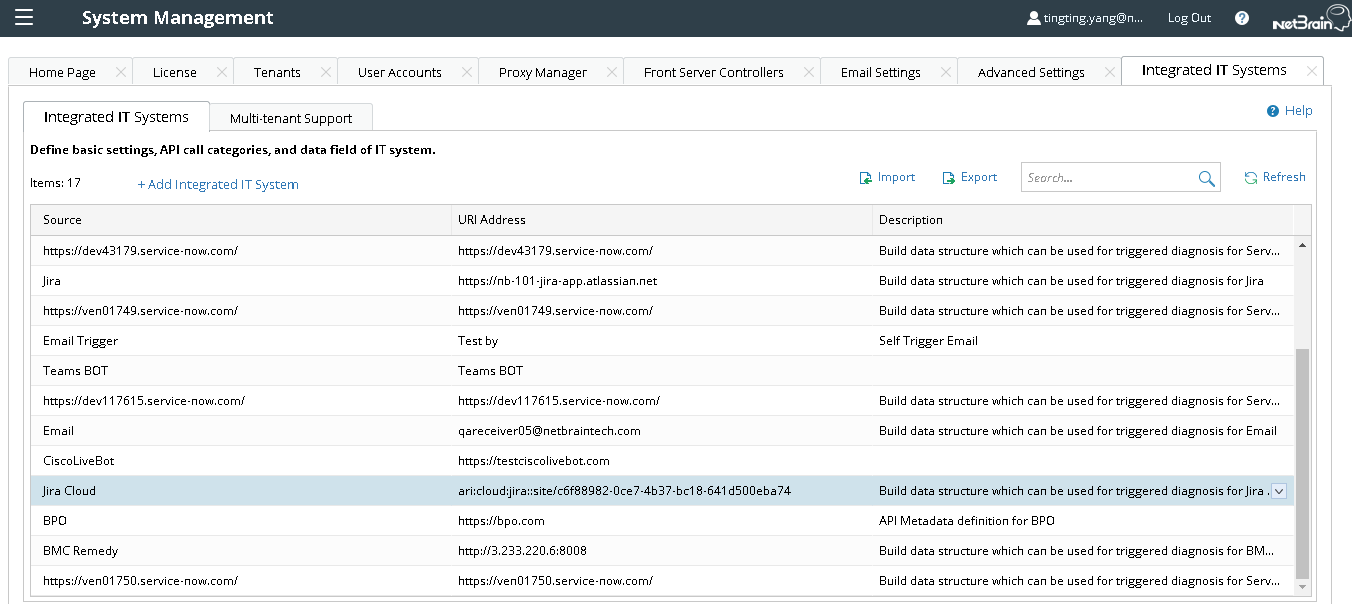Add a new Integrated IT System
Viewport: 1352px width, 604px height.
pyautogui.click(x=217, y=184)
